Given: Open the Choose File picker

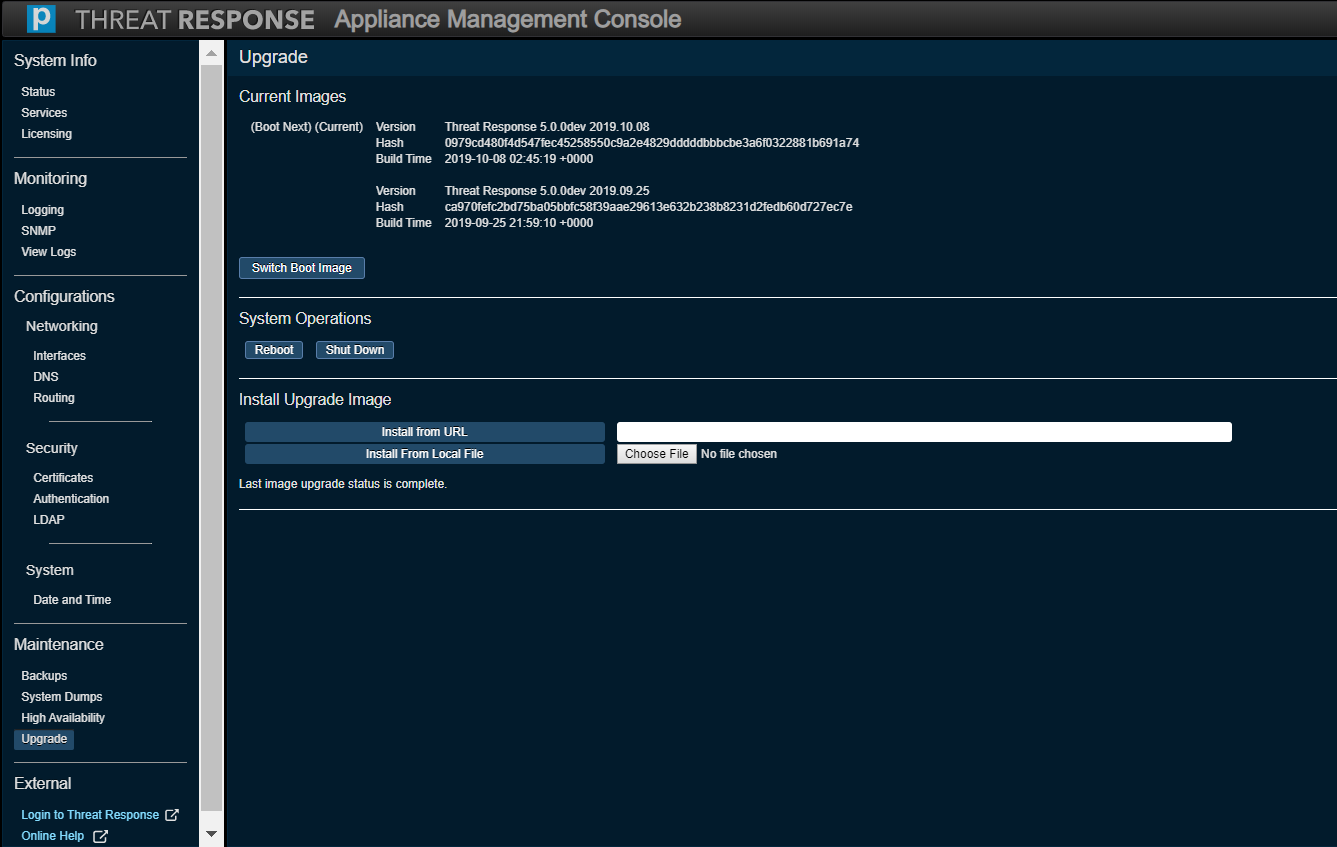Looking at the screenshot, I should (x=656, y=454).
